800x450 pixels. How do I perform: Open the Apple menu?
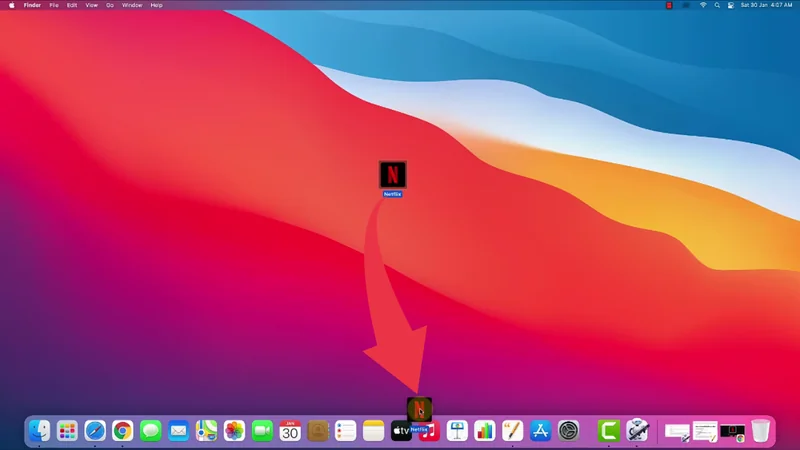(12, 5)
